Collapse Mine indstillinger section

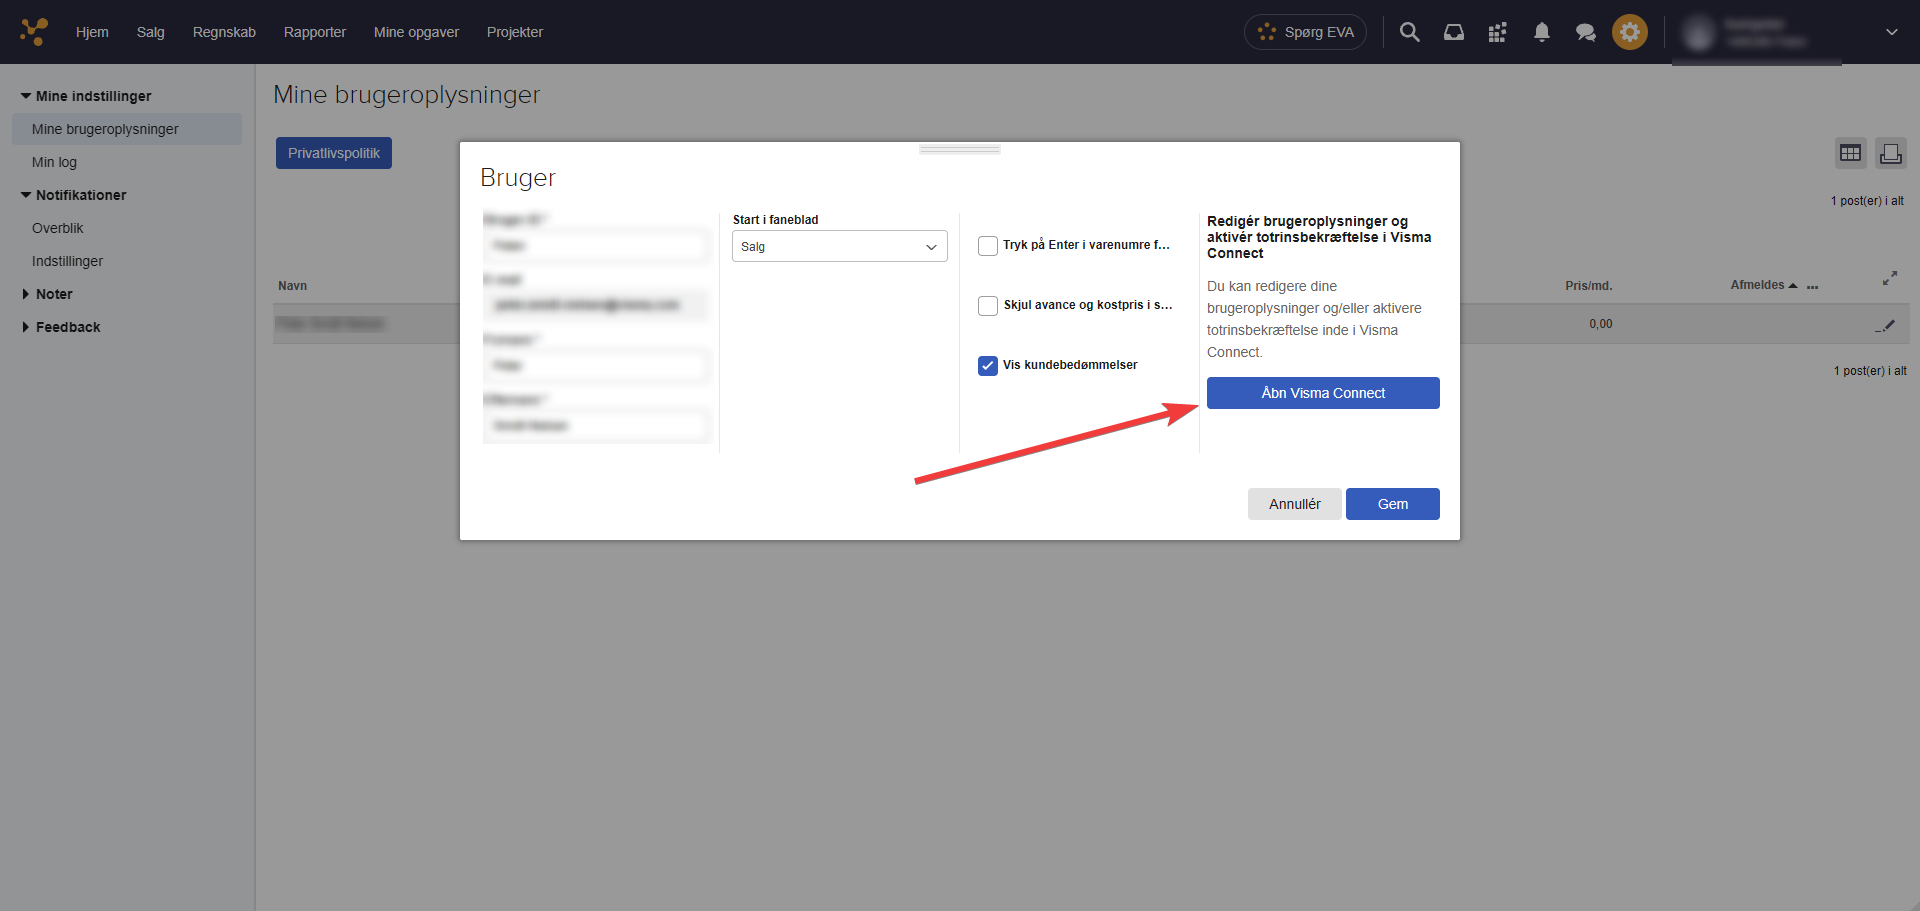coord(86,96)
